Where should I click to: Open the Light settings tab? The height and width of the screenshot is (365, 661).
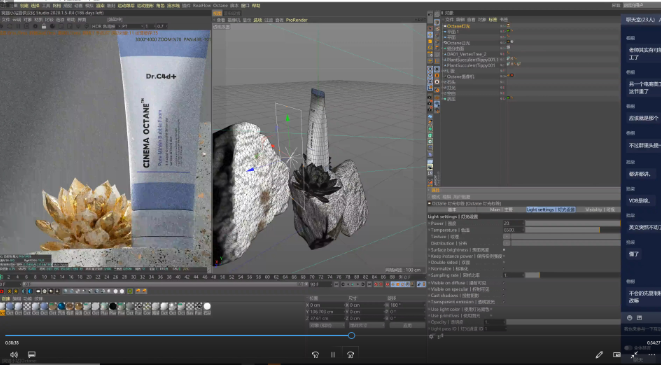coord(551,209)
